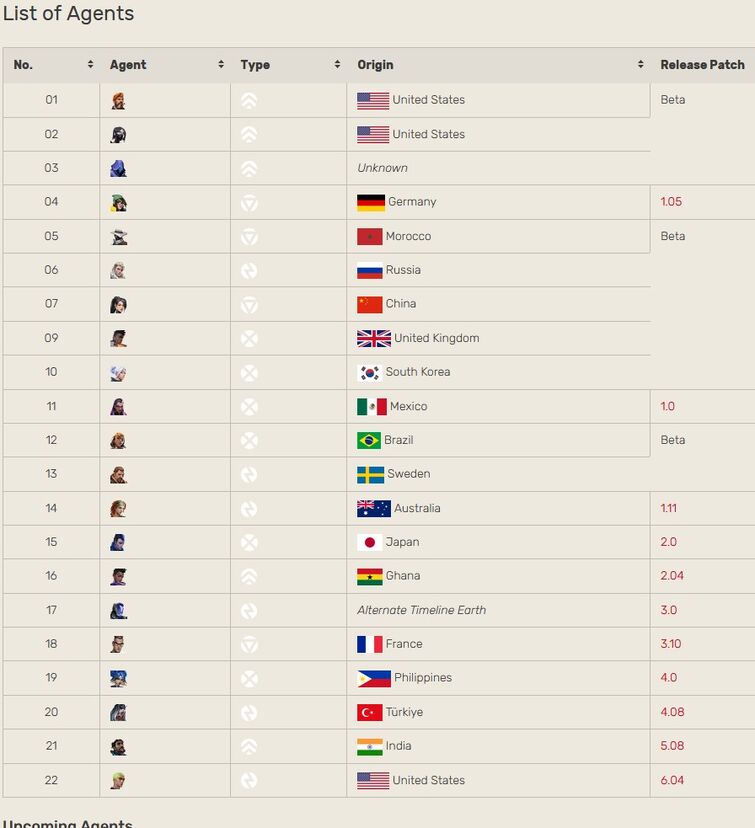
Task: Click the South Korea flag icon
Action: 370,372
